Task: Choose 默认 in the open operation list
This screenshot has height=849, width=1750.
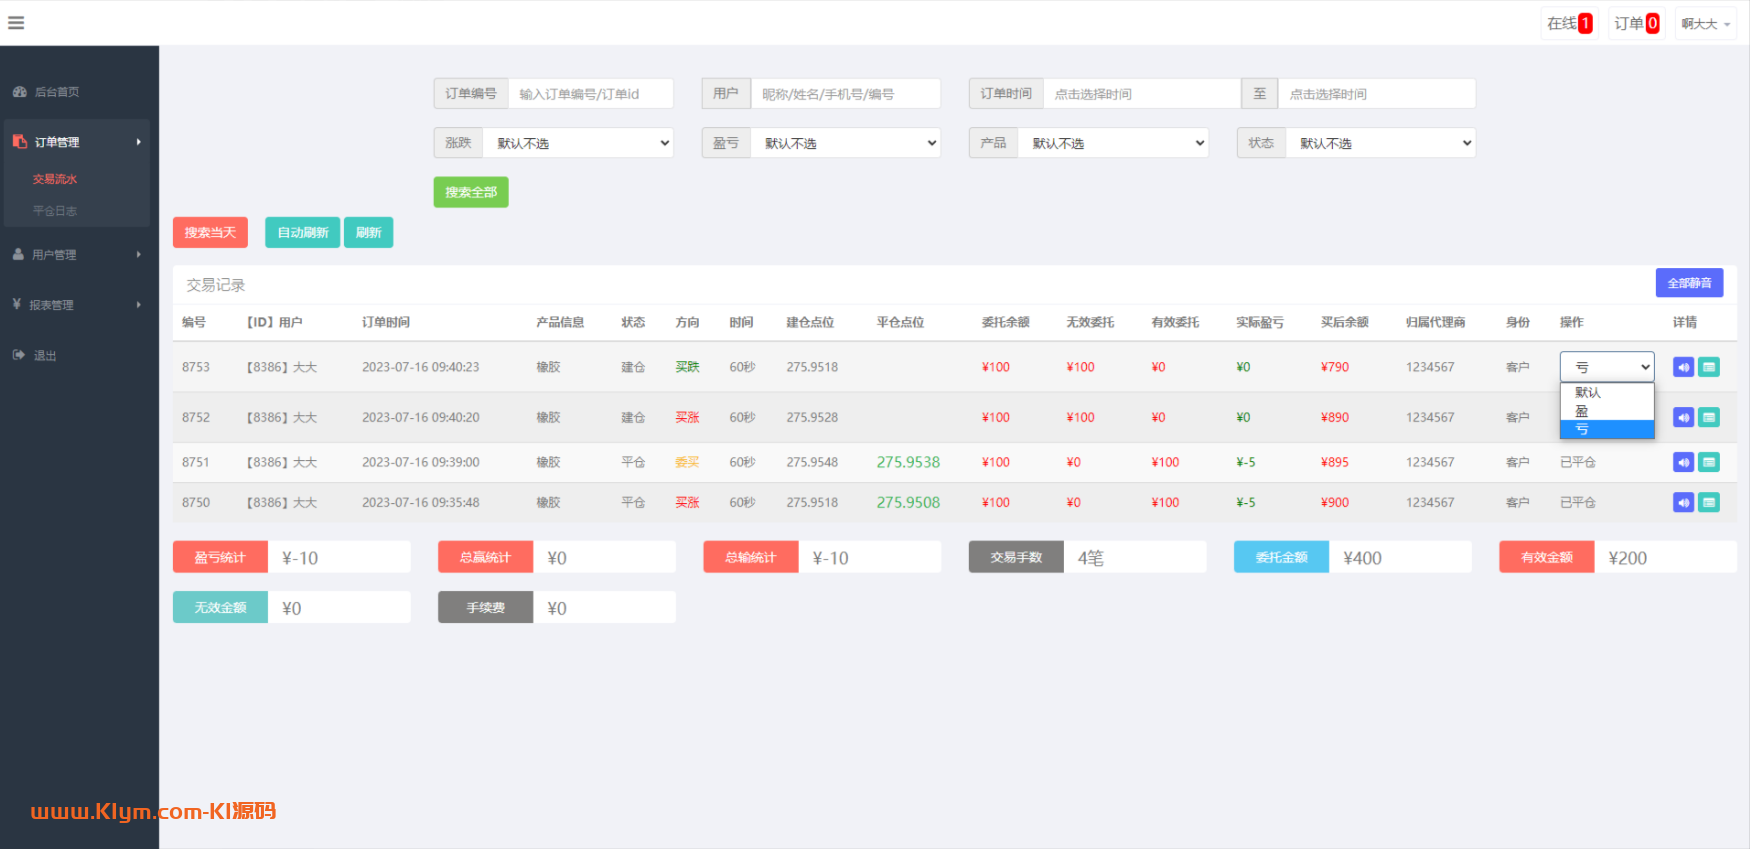Action: (1607, 393)
